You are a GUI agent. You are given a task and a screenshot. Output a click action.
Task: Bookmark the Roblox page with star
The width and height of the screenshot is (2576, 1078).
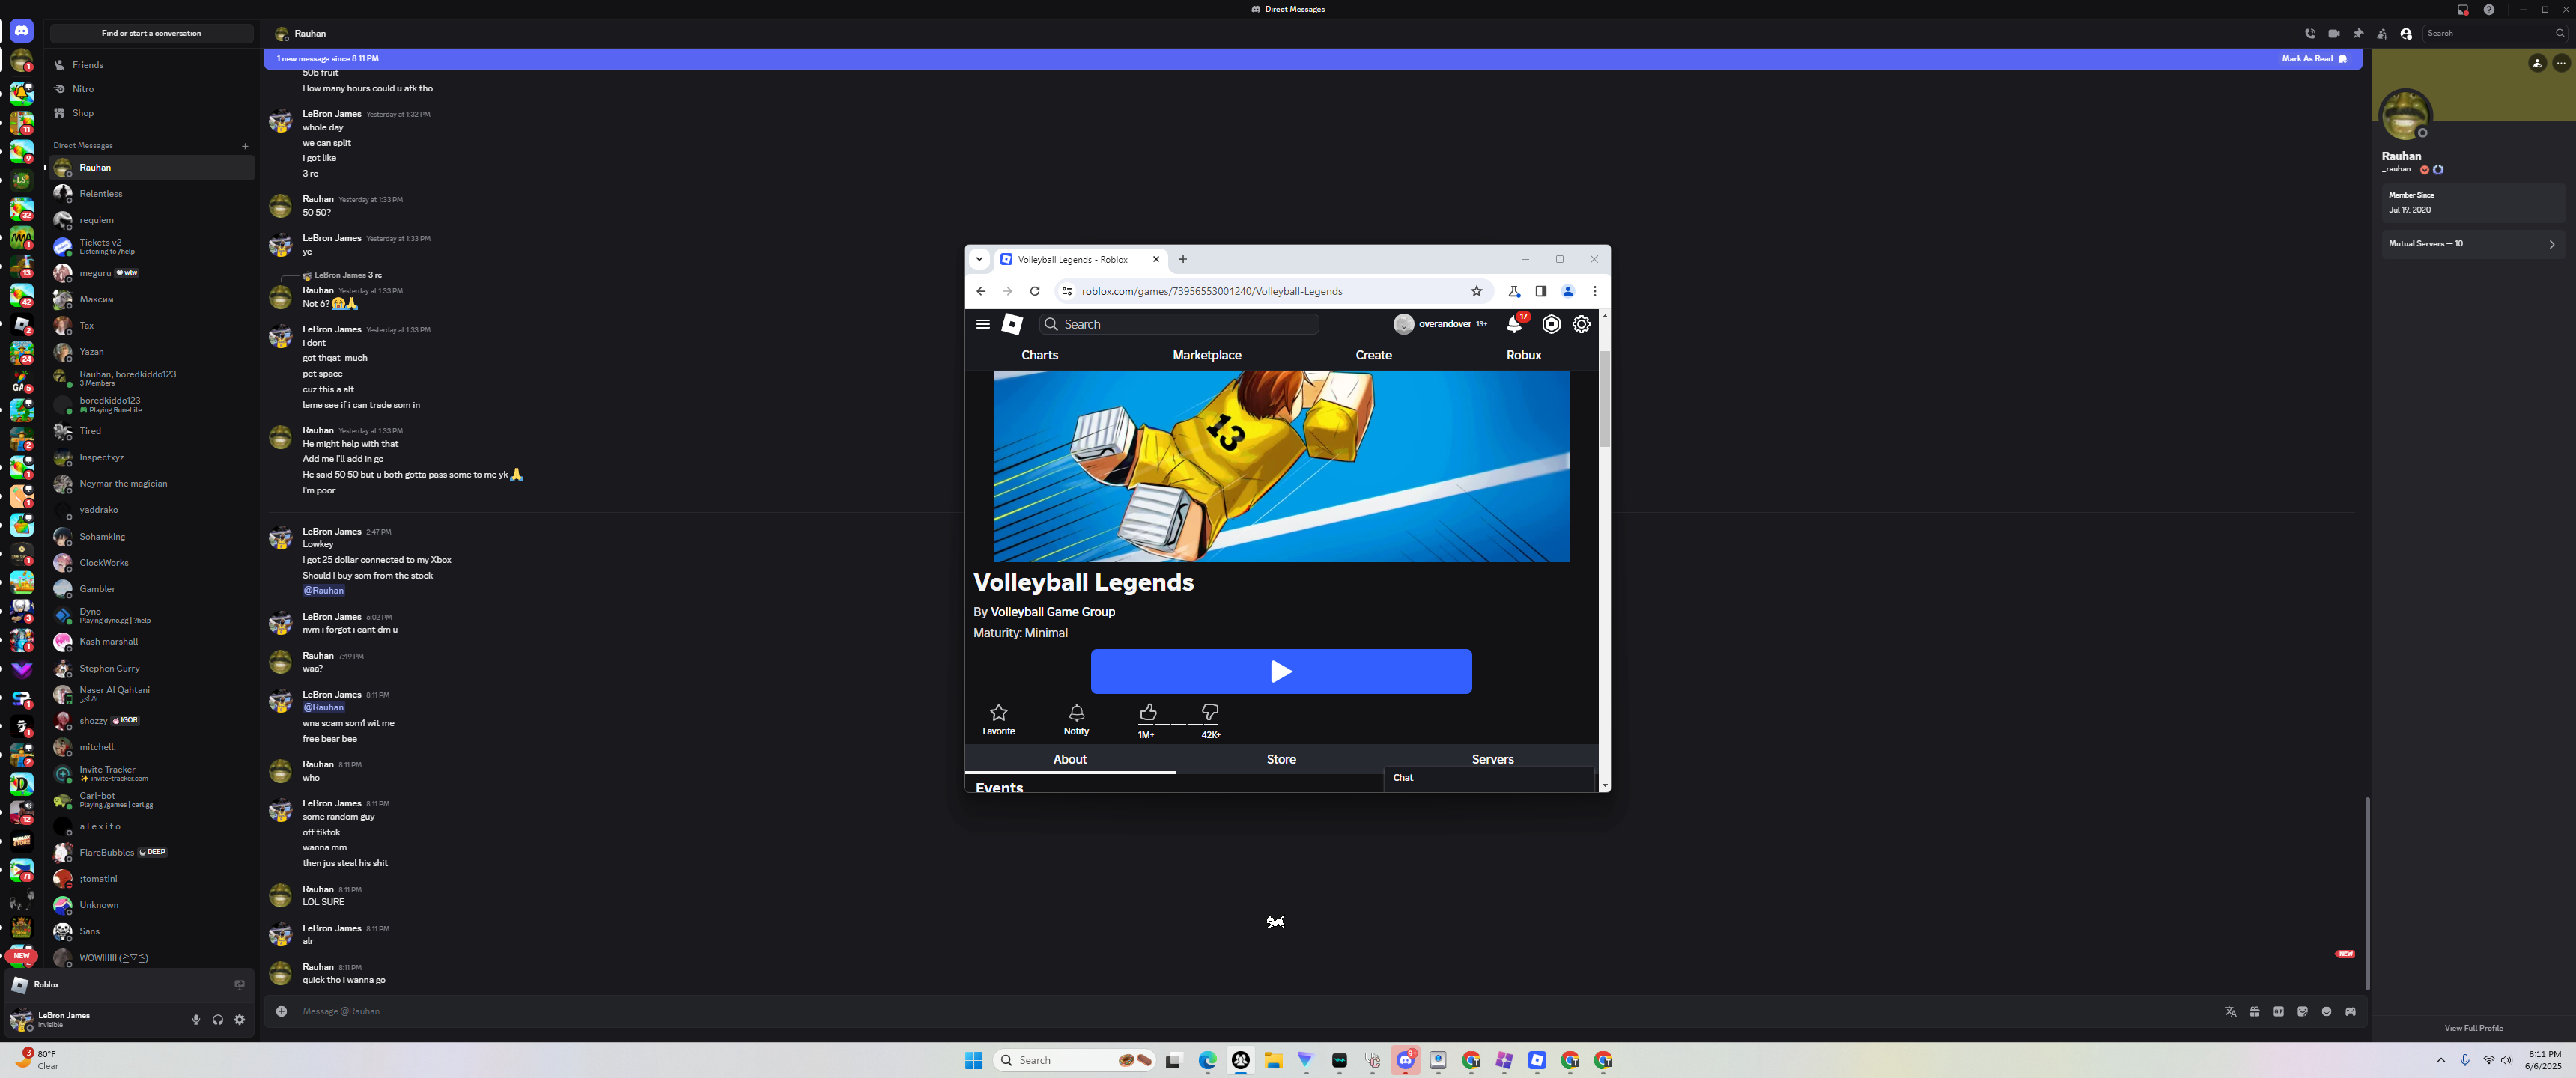(1476, 292)
